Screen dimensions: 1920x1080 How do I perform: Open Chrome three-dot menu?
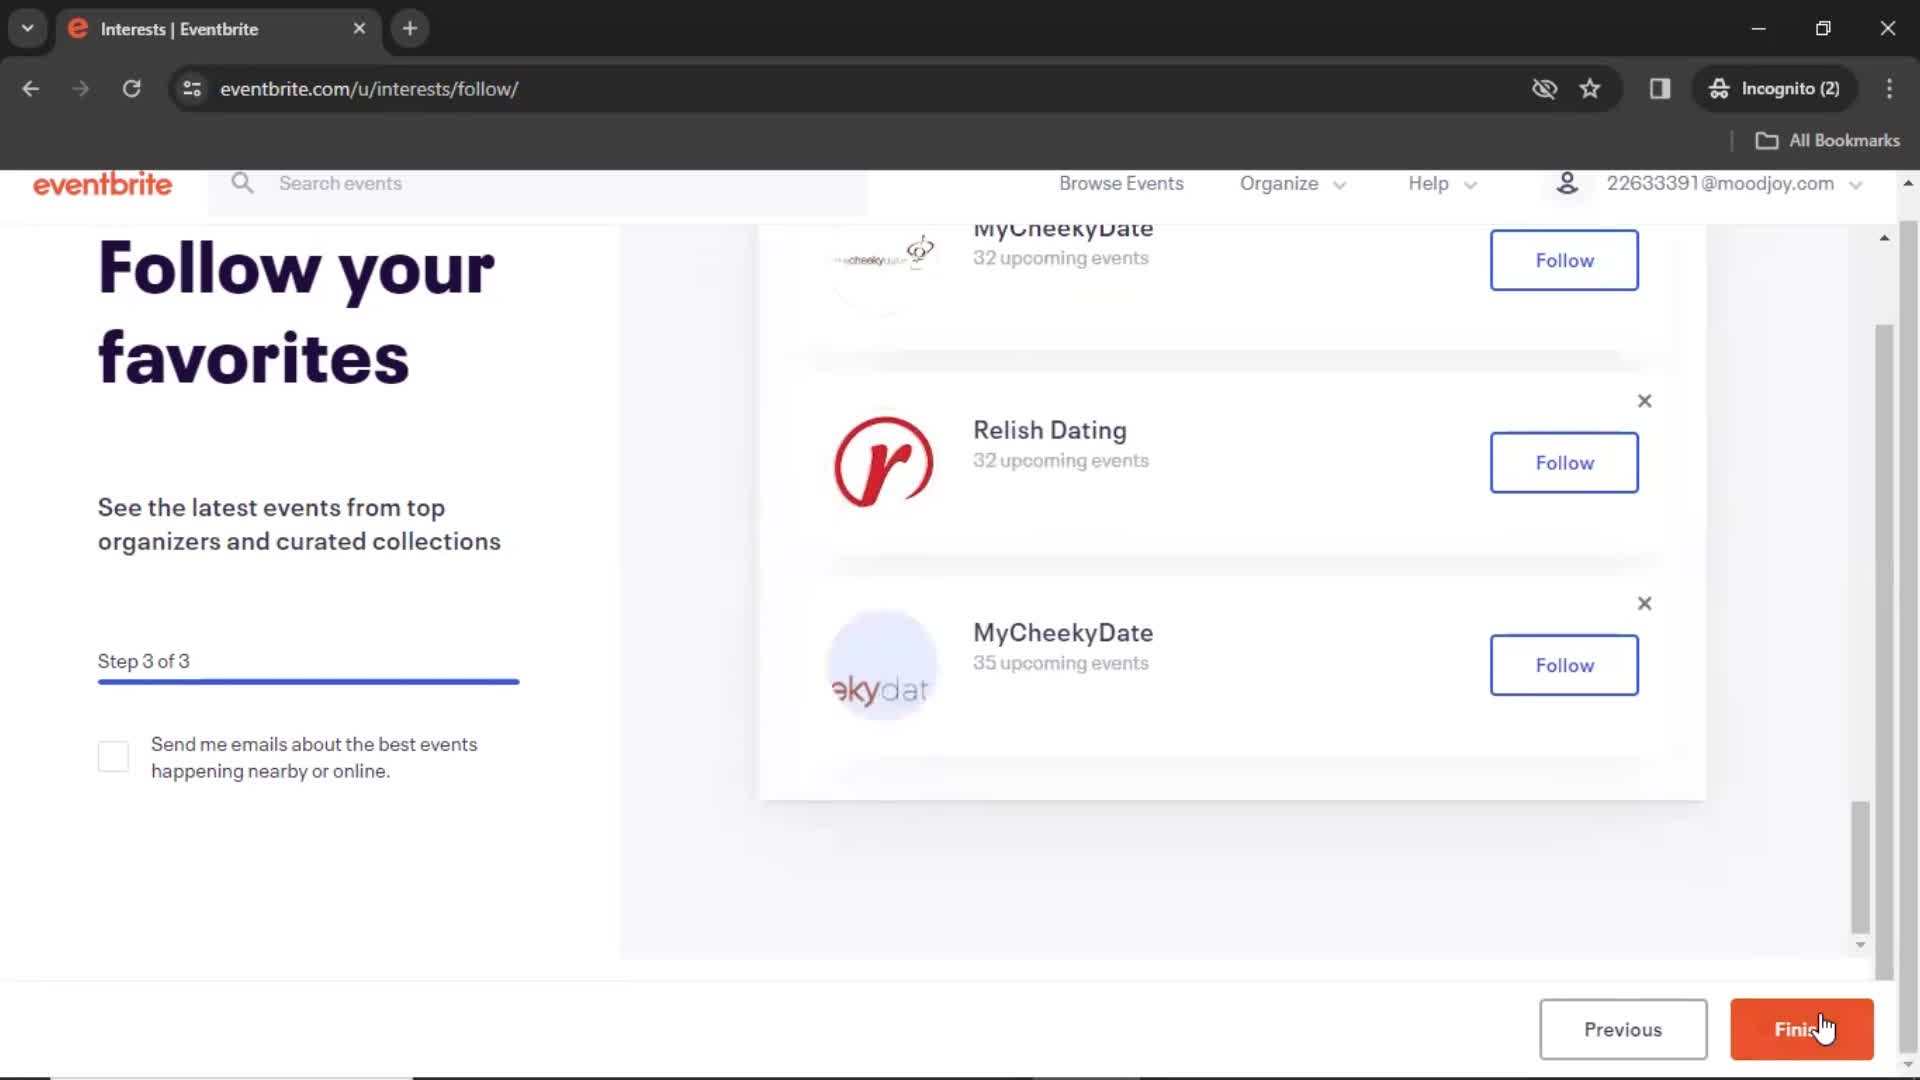pyautogui.click(x=1889, y=88)
